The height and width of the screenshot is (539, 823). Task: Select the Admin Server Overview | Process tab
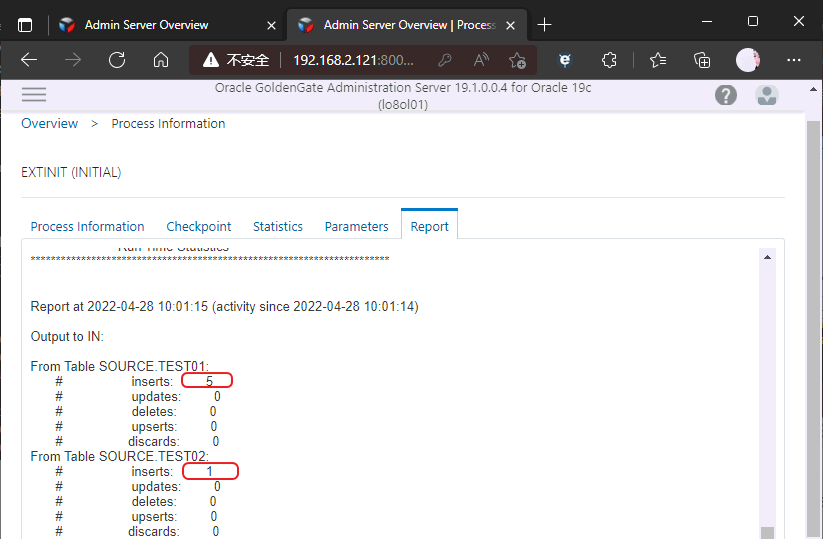click(x=407, y=25)
